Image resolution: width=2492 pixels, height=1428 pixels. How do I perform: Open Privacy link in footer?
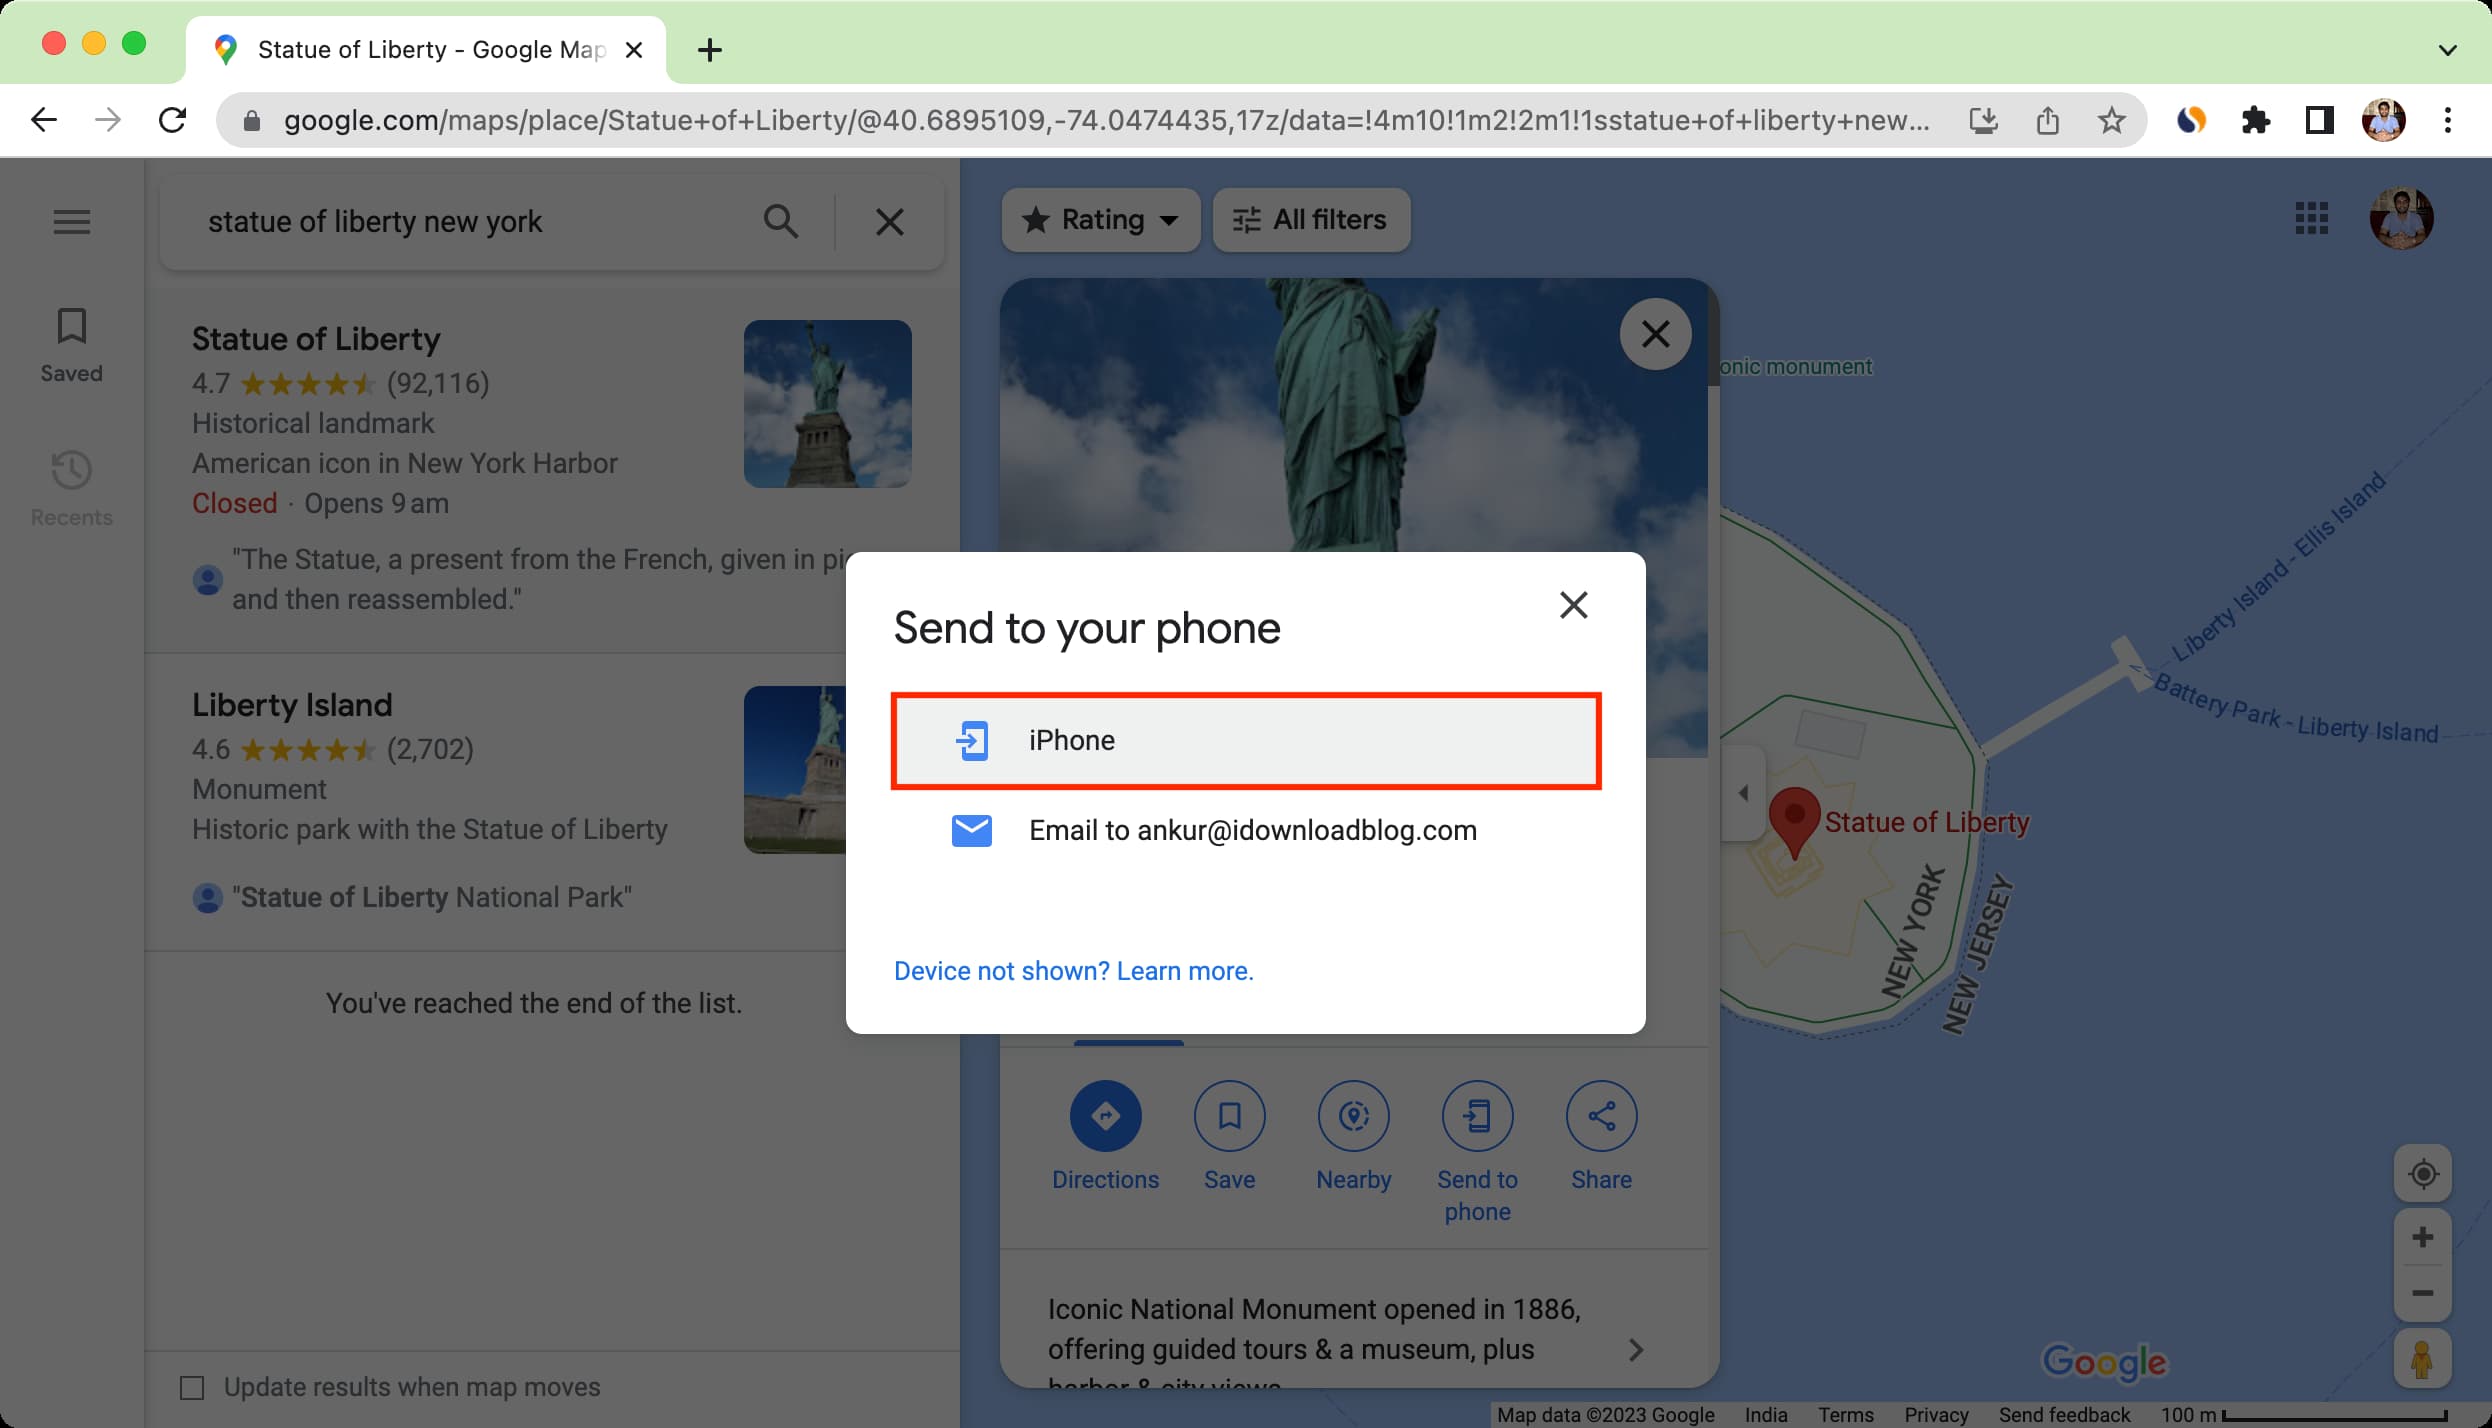1935,1415
